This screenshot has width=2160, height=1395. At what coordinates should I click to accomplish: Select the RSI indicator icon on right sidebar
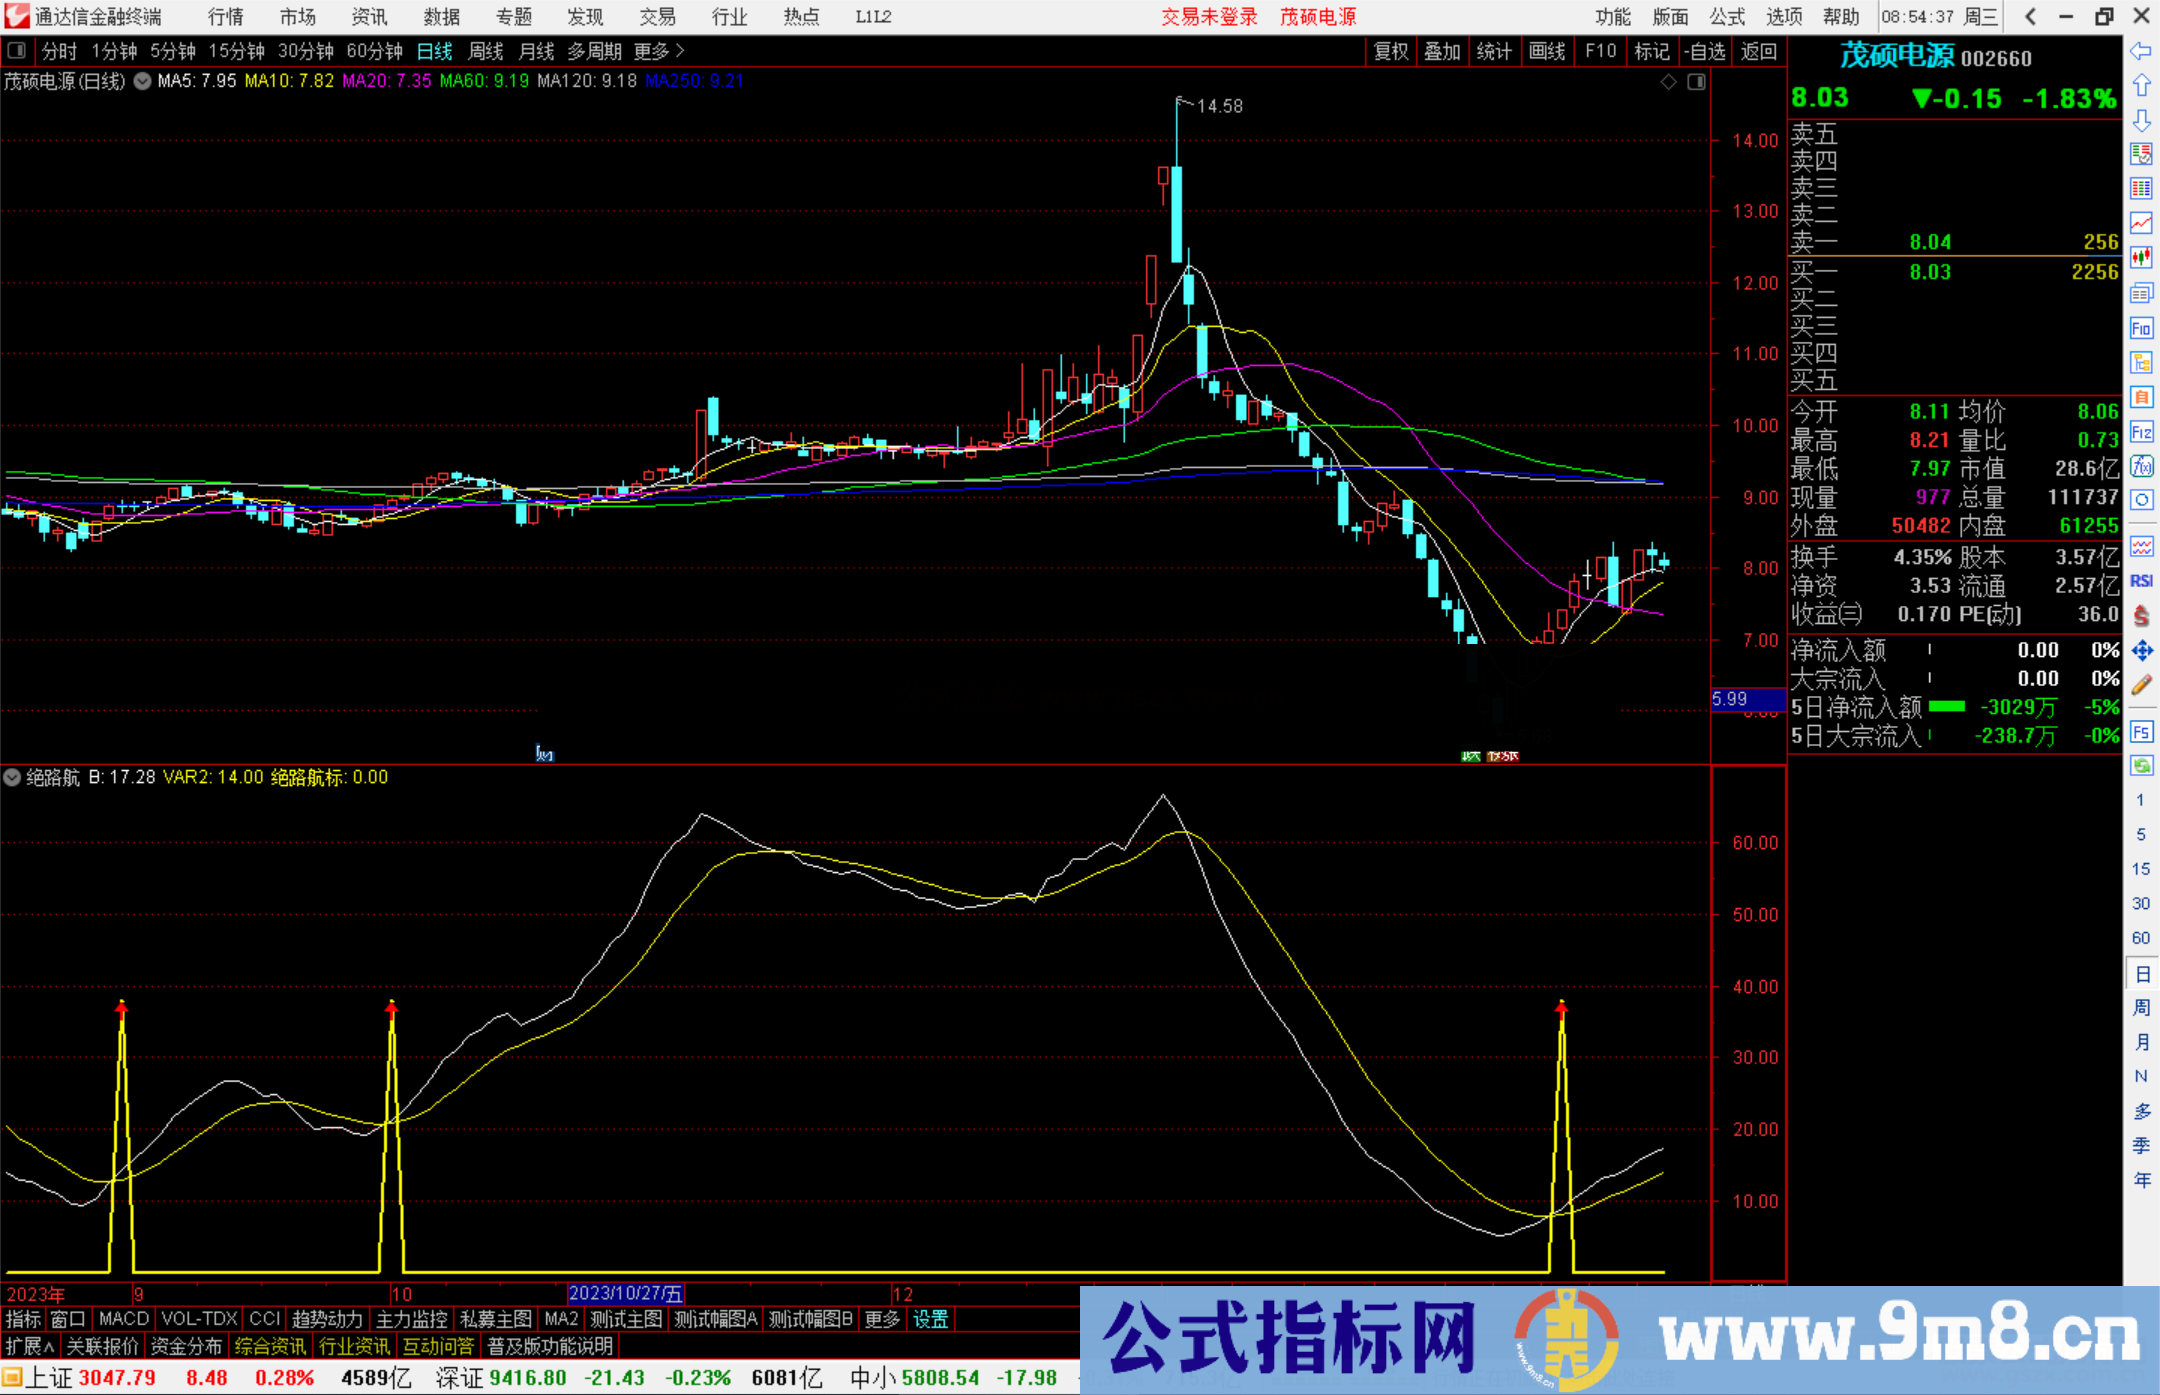(x=2141, y=582)
